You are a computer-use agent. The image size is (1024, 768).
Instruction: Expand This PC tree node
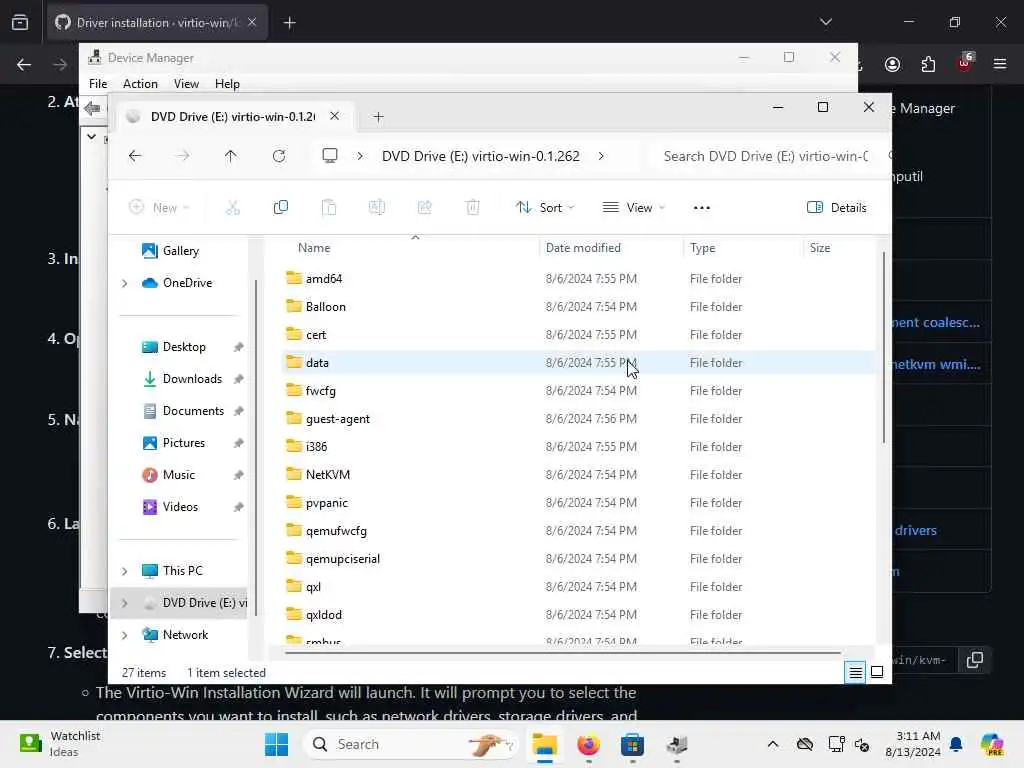click(x=125, y=571)
